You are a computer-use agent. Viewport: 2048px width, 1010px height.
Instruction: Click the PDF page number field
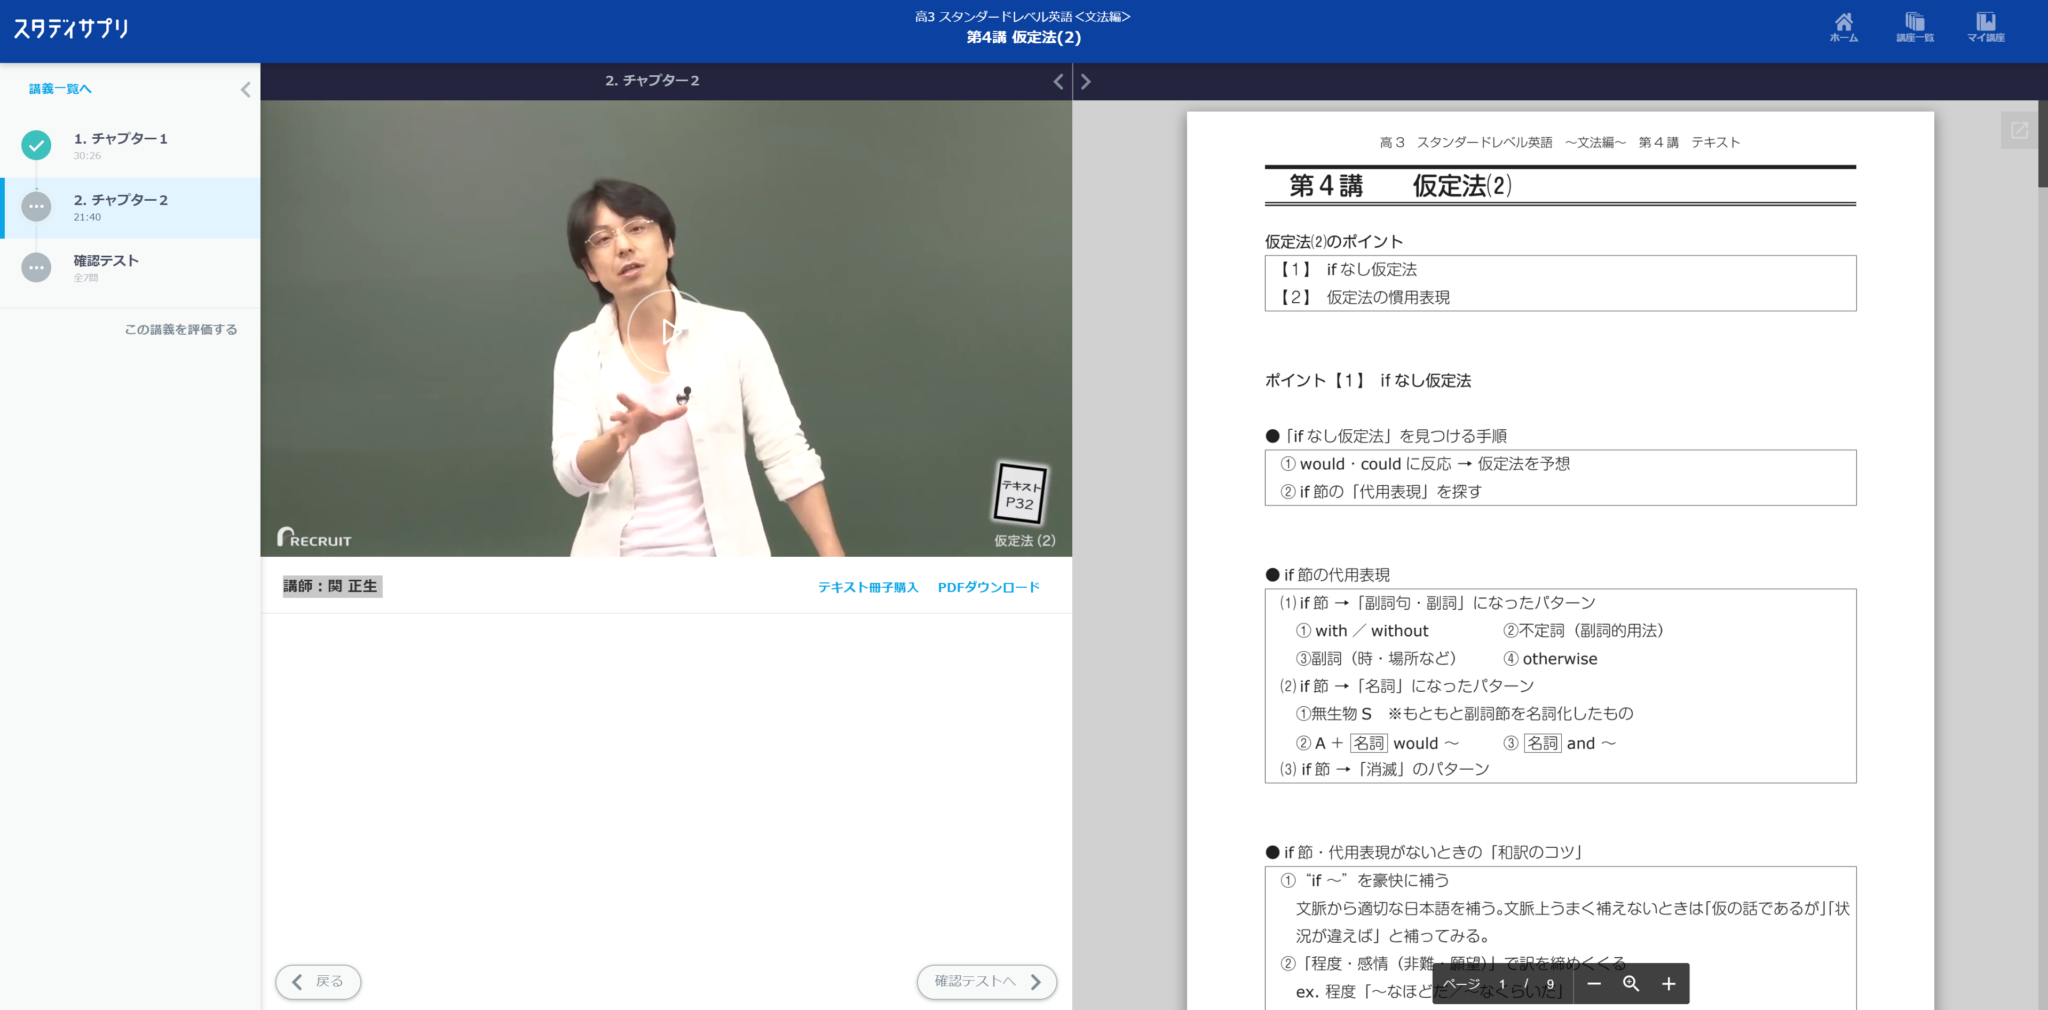pos(1502,984)
